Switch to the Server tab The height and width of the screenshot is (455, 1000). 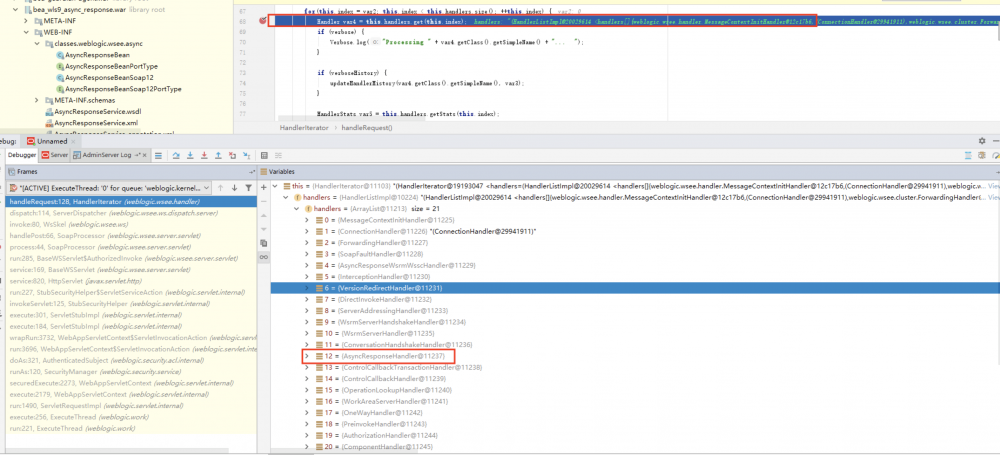click(x=55, y=155)
